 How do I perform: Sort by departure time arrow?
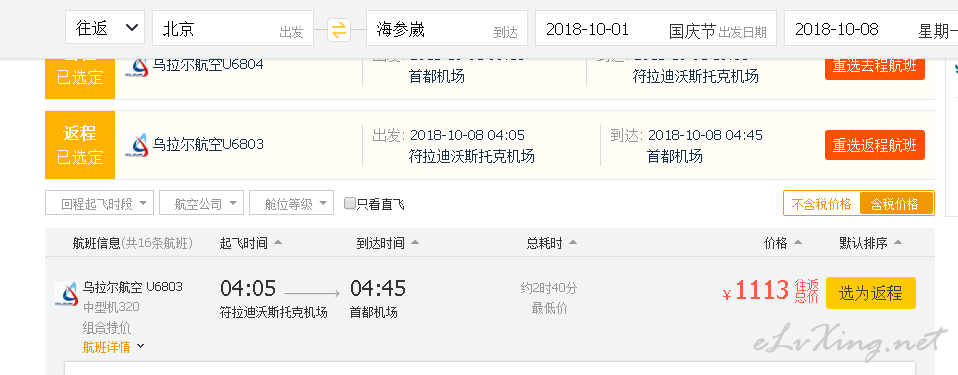pos(278,243)
